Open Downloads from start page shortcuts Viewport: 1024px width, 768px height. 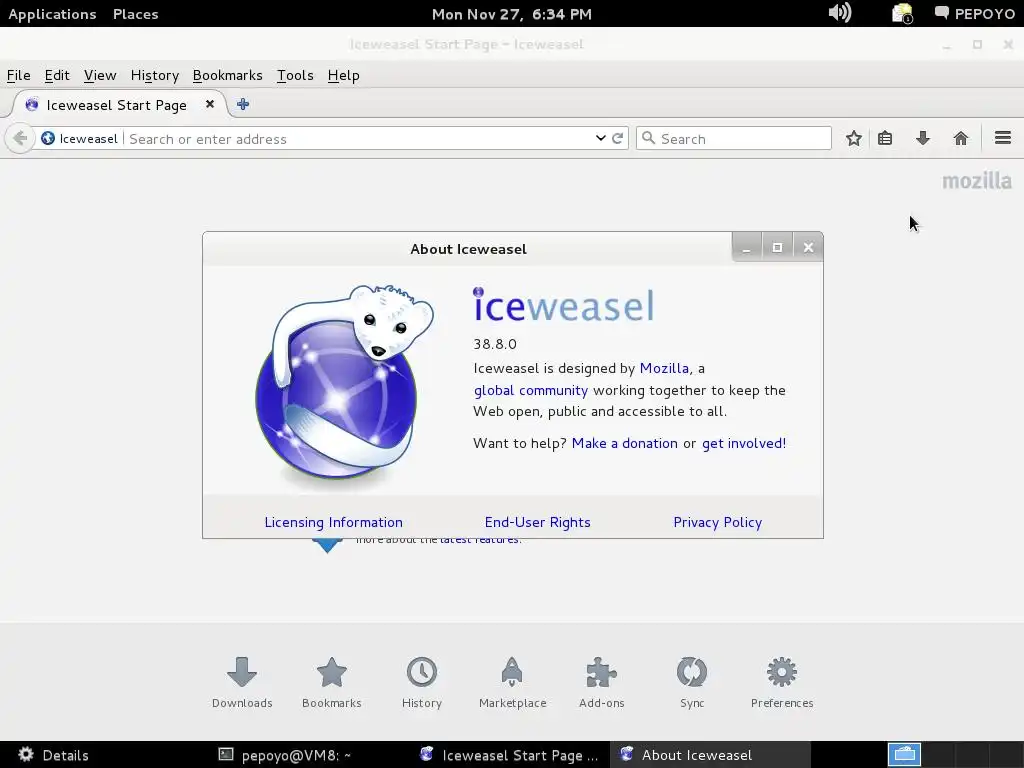(x=242, y=683)
